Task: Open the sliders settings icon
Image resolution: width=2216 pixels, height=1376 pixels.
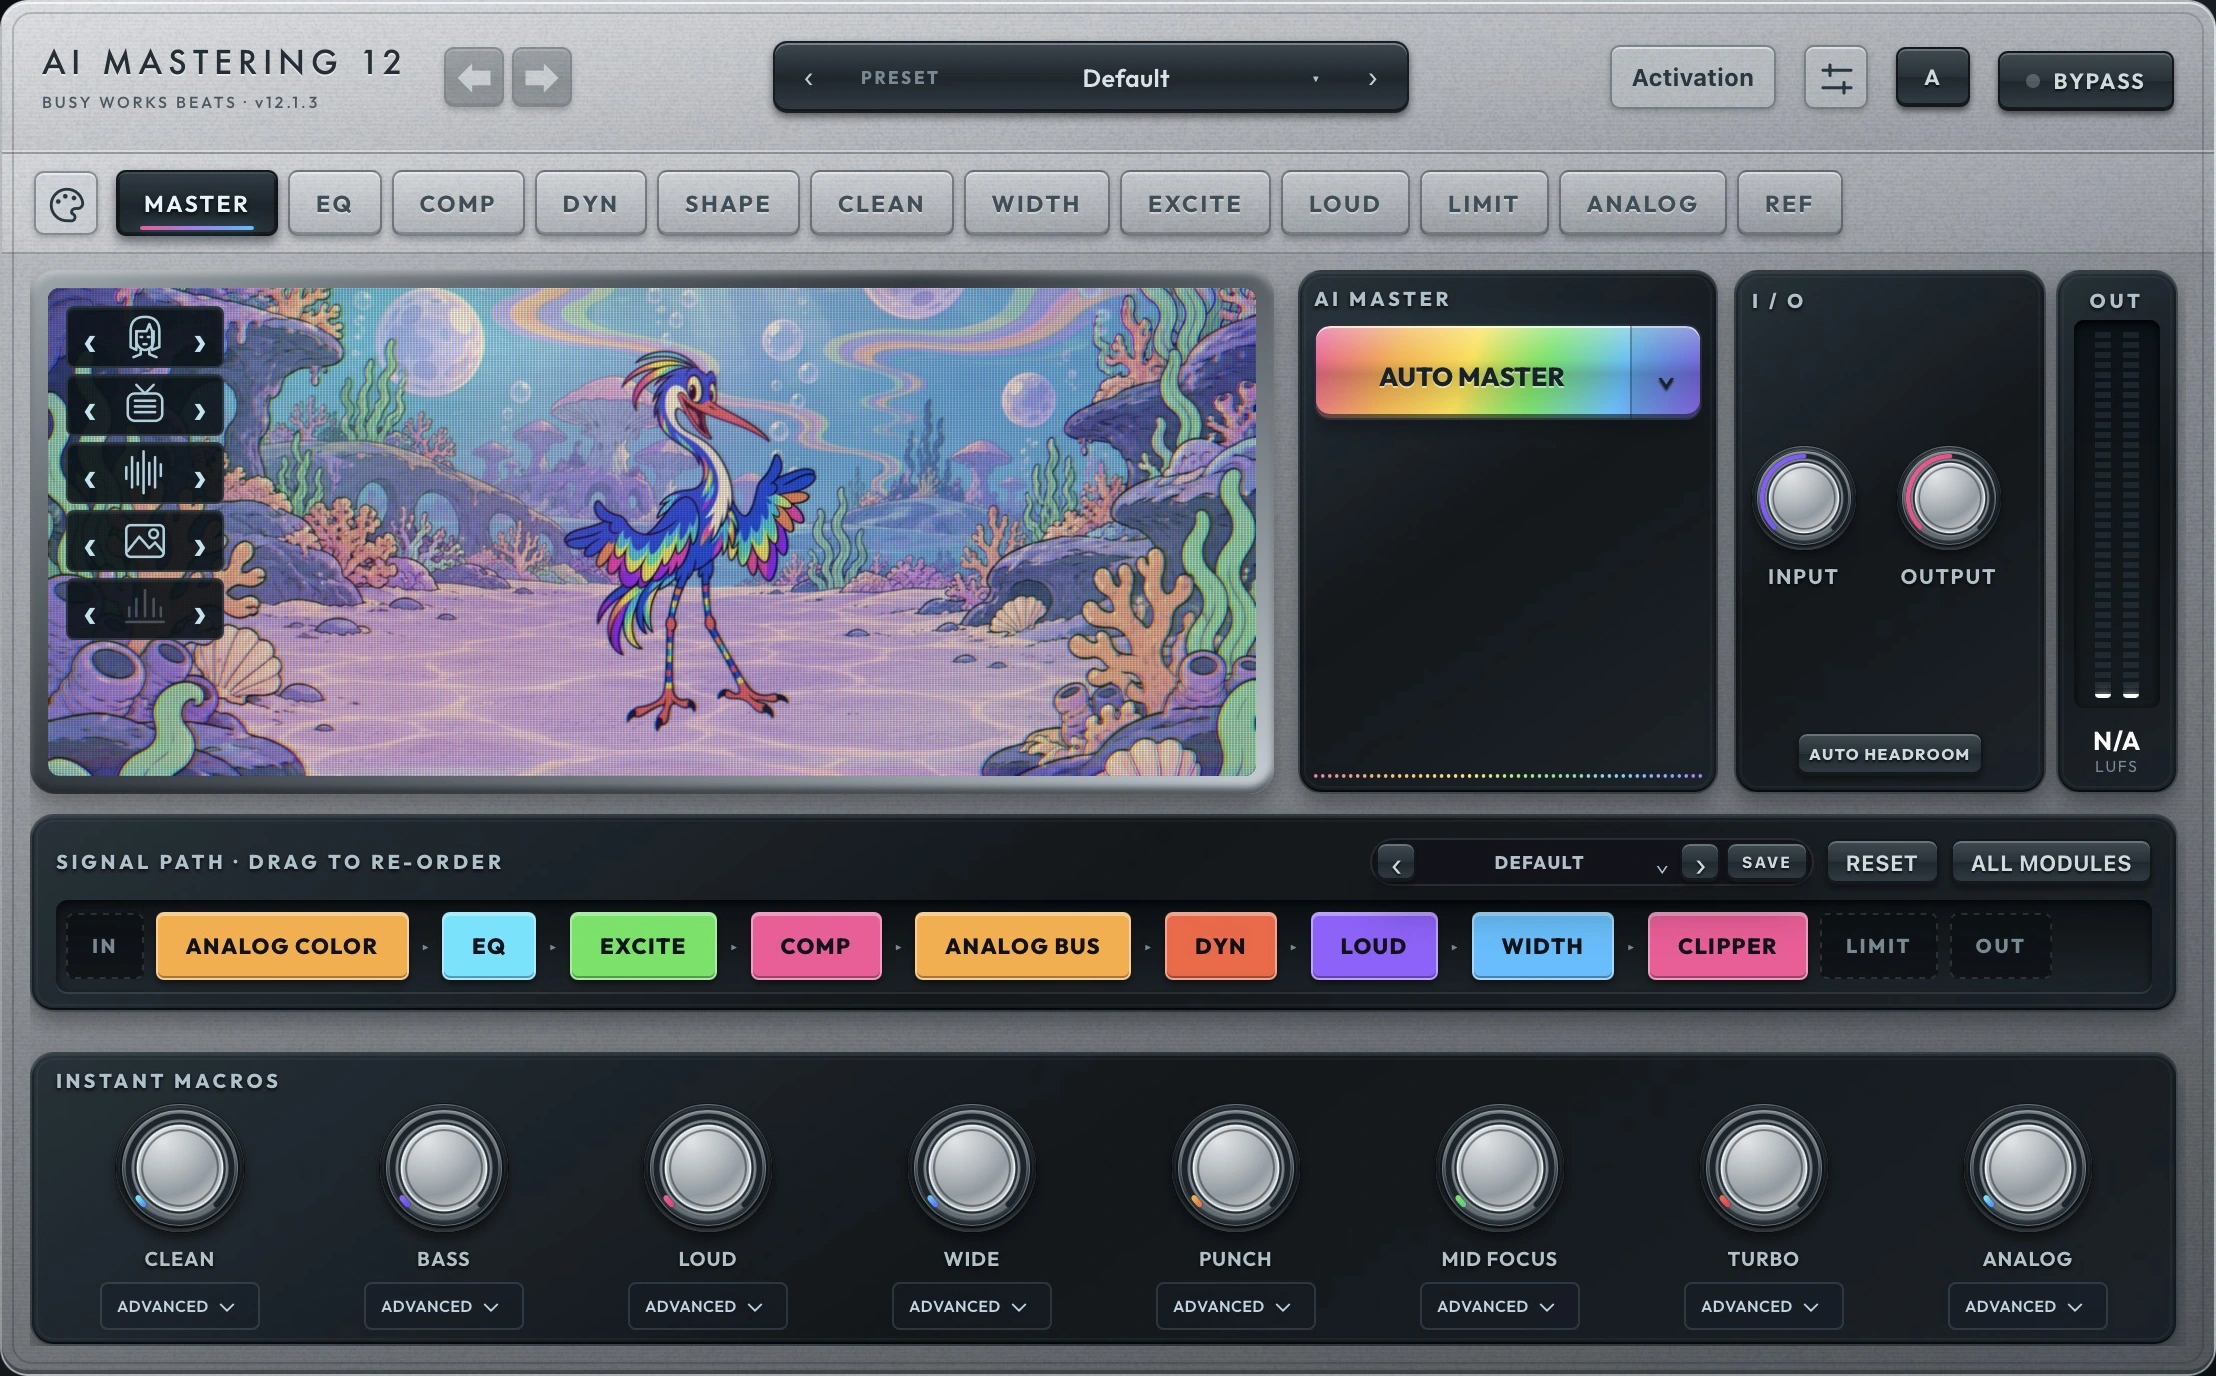Action: (x=1835, y=78)
